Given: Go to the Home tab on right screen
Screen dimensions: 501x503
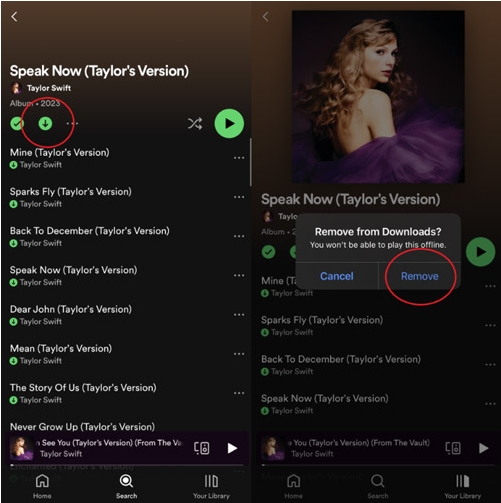Looking at the screenshot, I should click(293, 487).
